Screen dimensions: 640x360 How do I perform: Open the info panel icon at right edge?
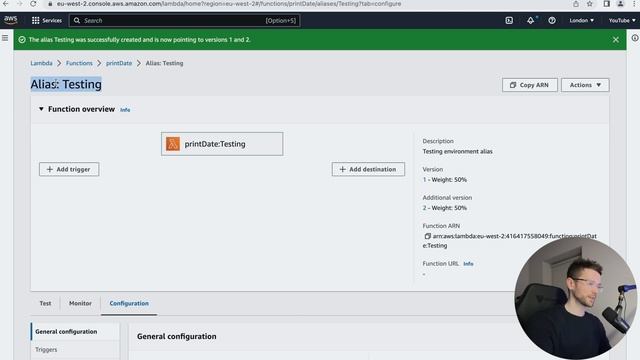(x=635, y=38)
